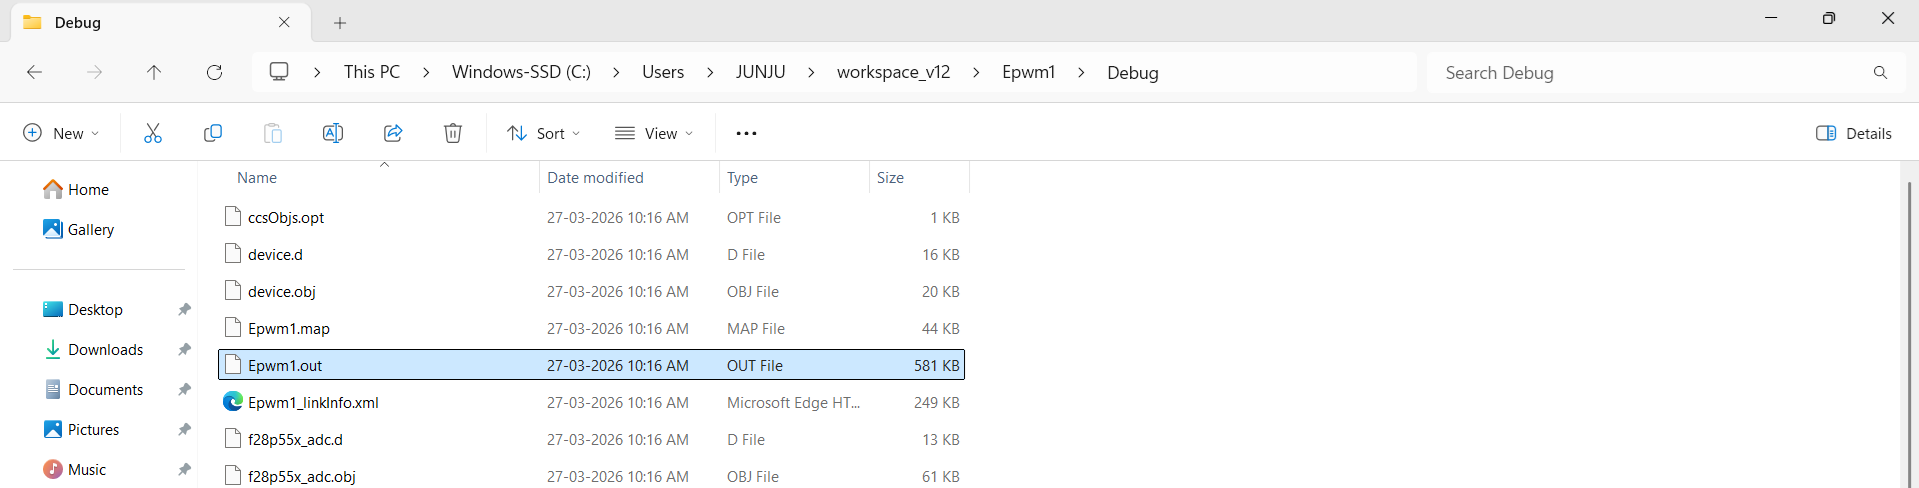
Task: Select file f28p55x_adc.obj
Action: [591, 476]
